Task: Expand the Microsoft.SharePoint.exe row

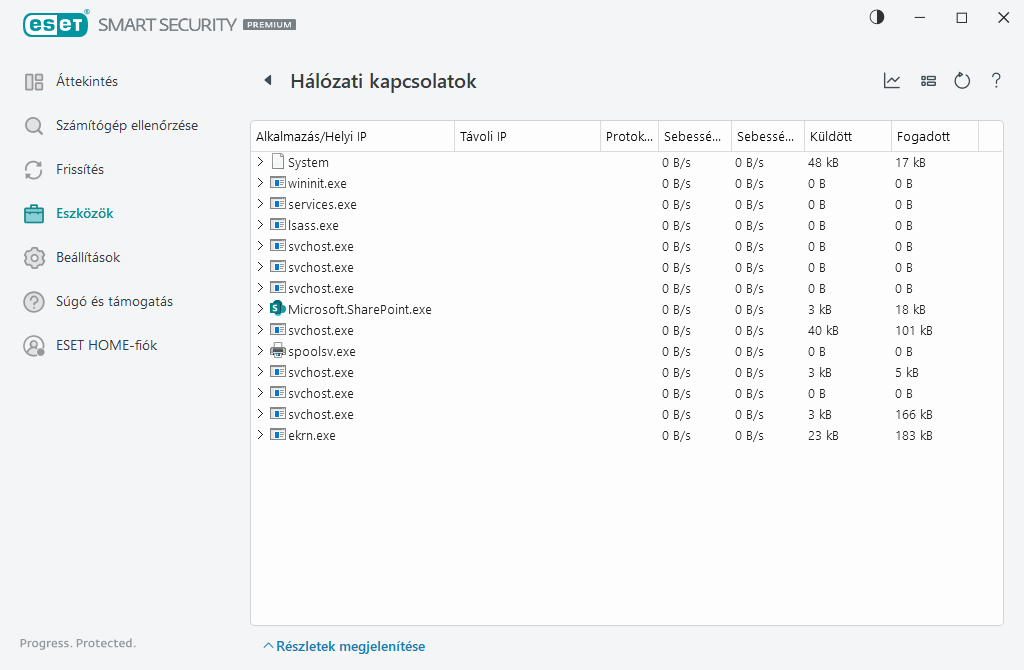Action: pos(261,309)
